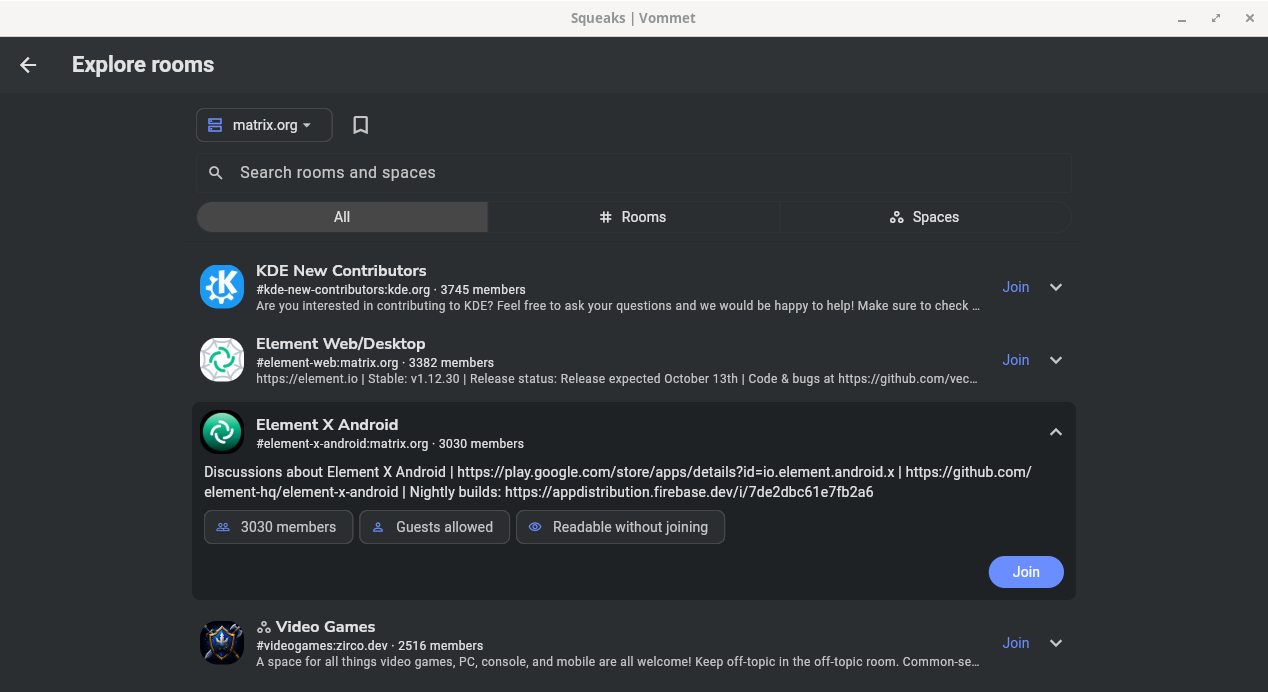Viewport: 1268px width, 692px height.
Task: Click the Element X Android description text
Action: (618, 482)
